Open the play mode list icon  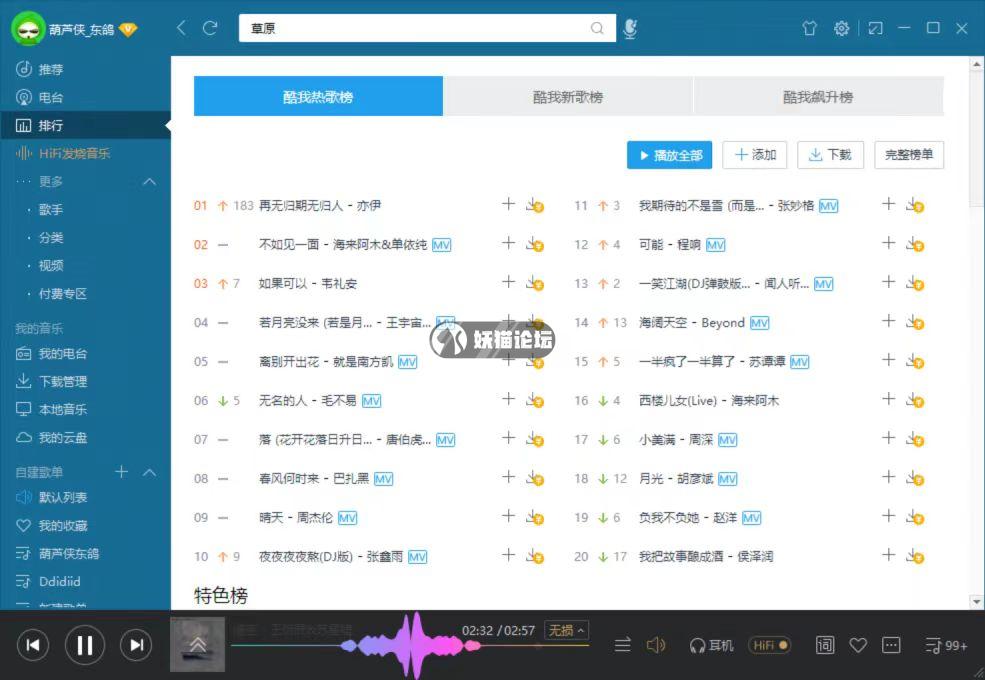[x=623, y=645]
